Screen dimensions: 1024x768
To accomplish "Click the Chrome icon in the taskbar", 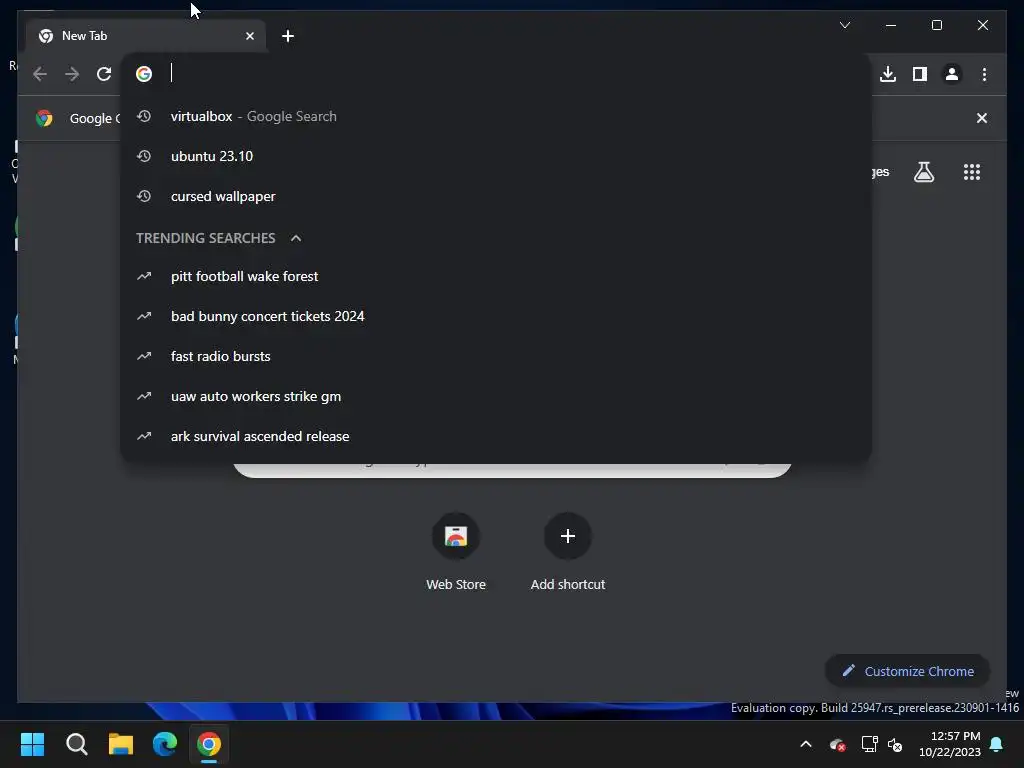I will [x=209, y=744].
